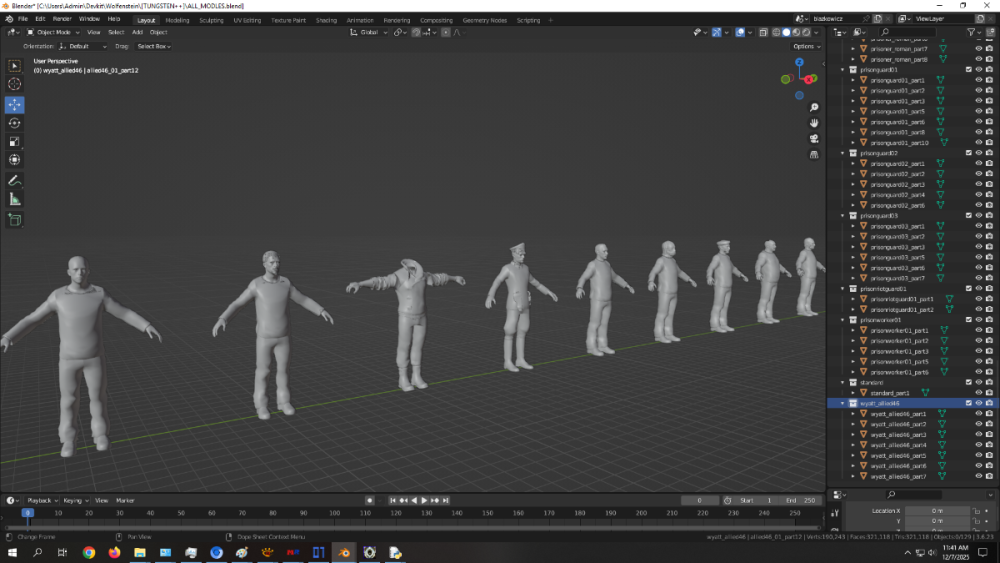1000x563 pixels.
Task: Open the File menu
Action: coord(23,19)
